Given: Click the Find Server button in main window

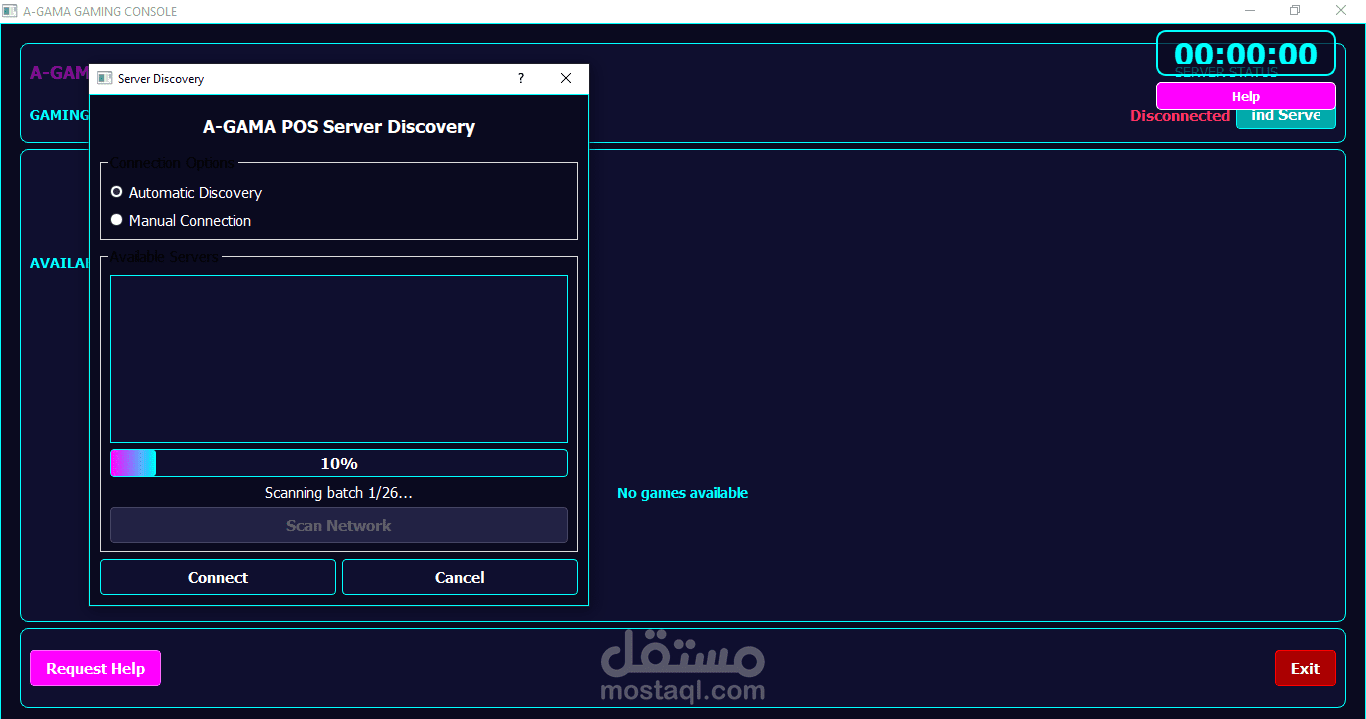Looking at the screenshot, I should point(1286,119).
